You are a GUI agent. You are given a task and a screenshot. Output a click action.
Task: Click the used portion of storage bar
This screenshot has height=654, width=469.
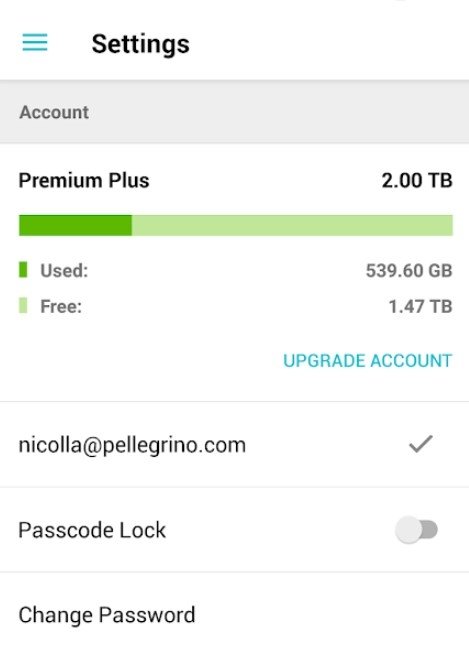[76, 225]
